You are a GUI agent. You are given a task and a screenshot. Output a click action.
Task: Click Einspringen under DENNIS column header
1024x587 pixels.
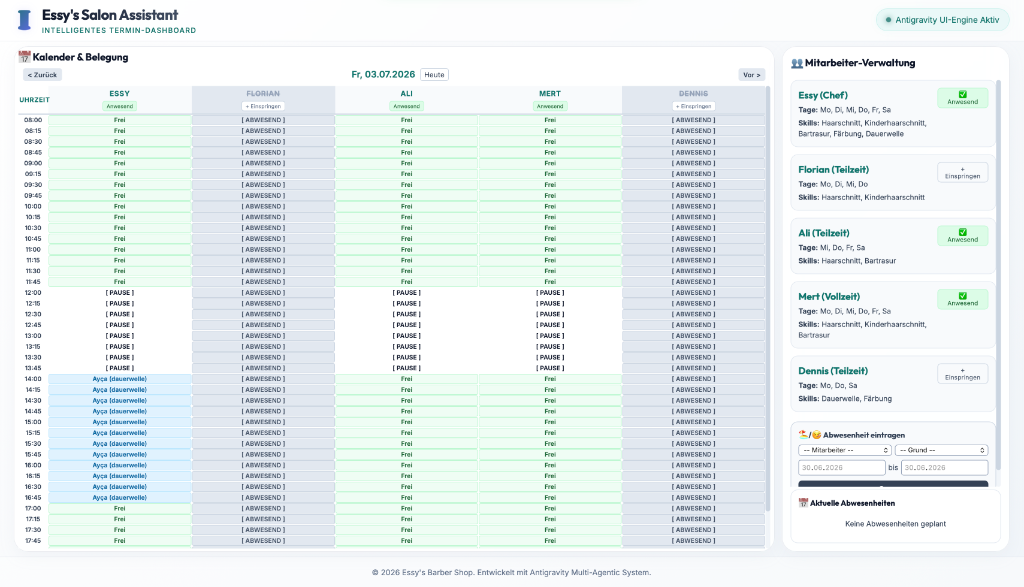tap(694, 106)
